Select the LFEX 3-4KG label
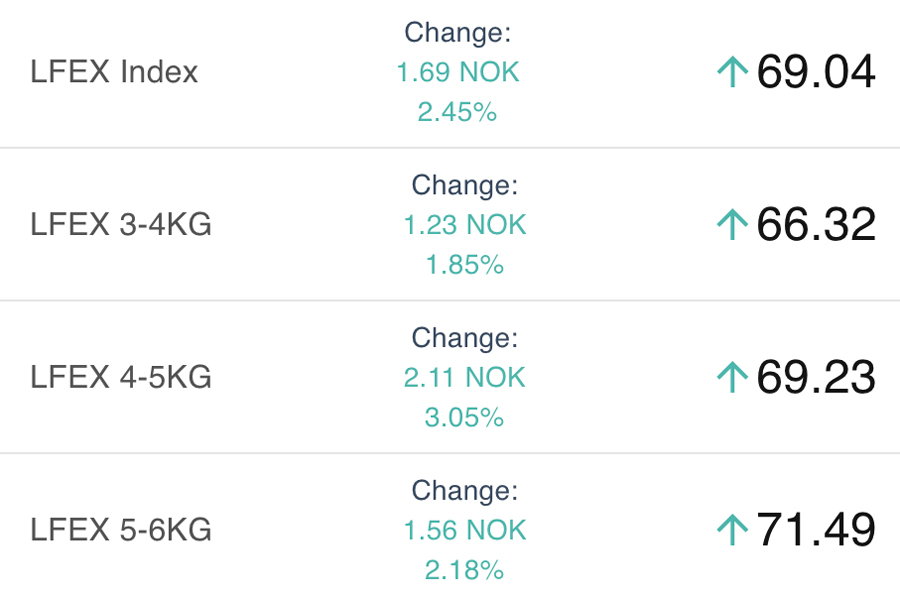Image resolution: width=900 pixels, height=596 pixels. point(121,225)
